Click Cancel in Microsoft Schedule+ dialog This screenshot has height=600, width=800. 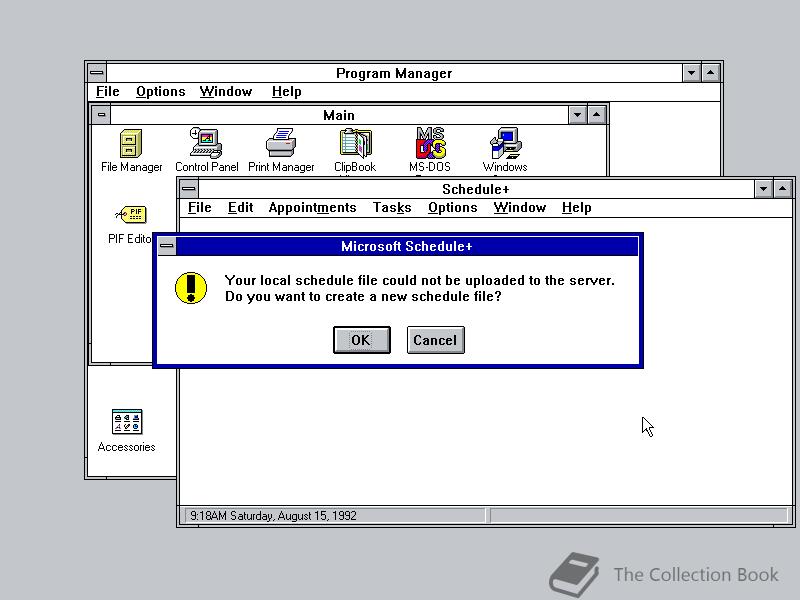(x=436, y=340)
